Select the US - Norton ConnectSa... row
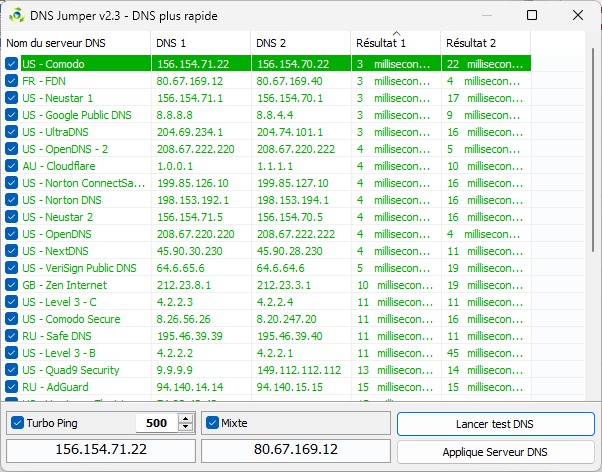 pos(83,183)
